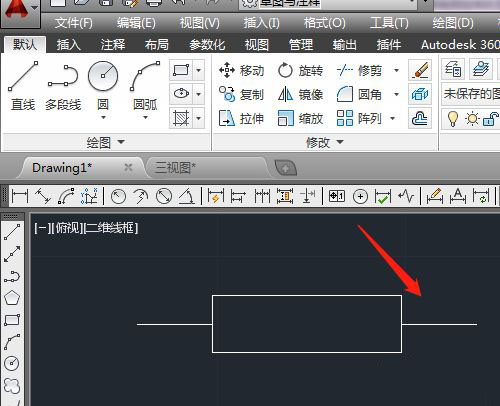The height and width of the screenshot is (406, 500).
Task: Click the new drawing tab plus button
Action: (x=286, y=168)
